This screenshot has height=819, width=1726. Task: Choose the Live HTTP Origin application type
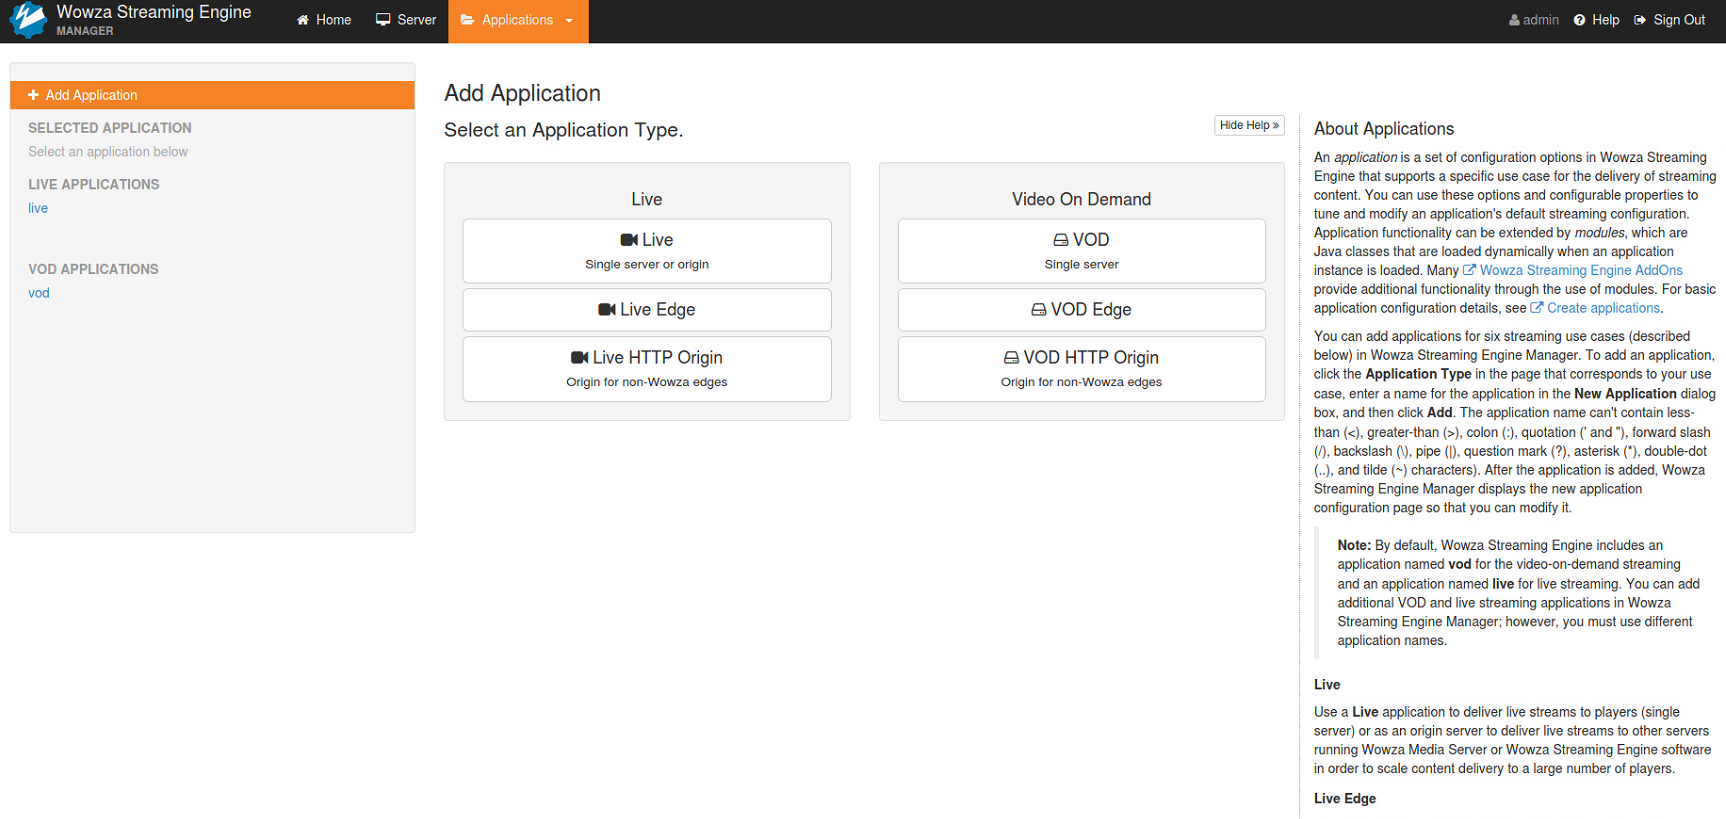[647, 369]
